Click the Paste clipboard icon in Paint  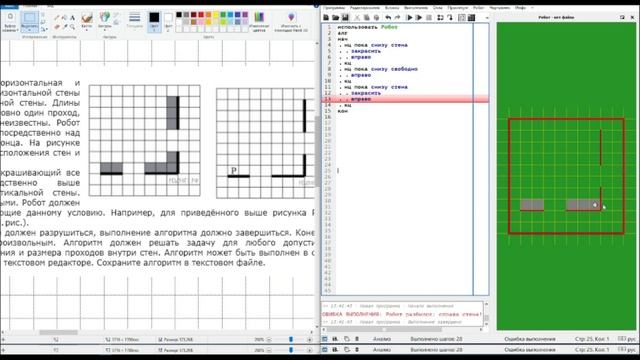tap(10, 17)
